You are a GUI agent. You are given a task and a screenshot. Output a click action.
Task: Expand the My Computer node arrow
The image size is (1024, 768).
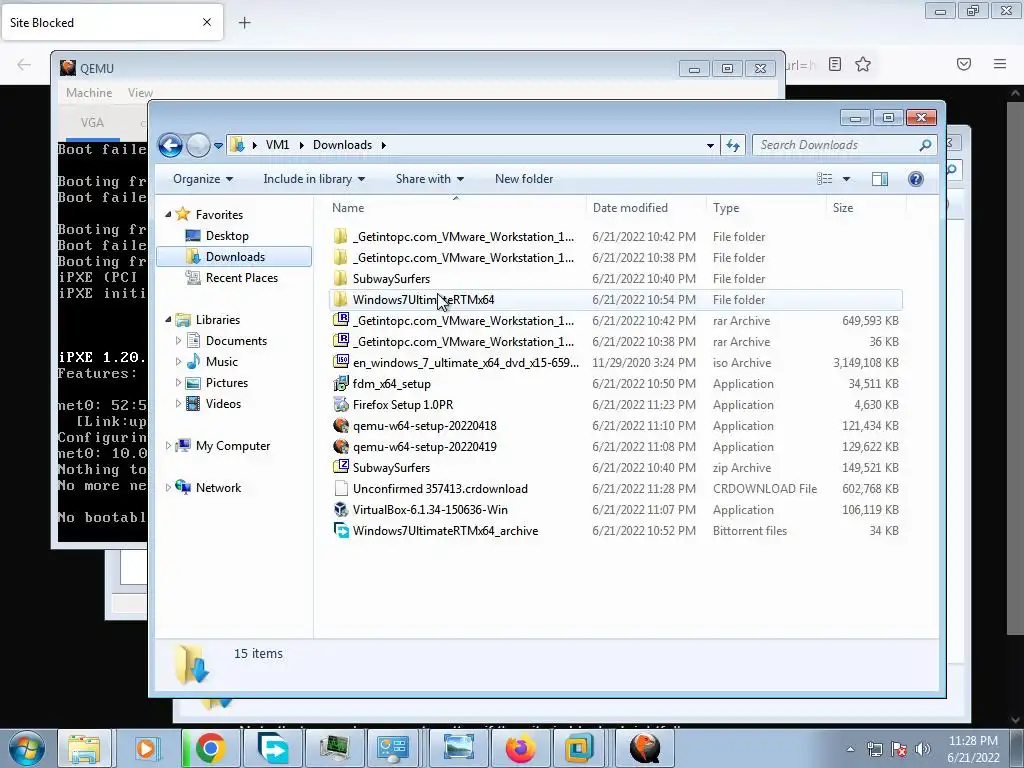(168, 445)
